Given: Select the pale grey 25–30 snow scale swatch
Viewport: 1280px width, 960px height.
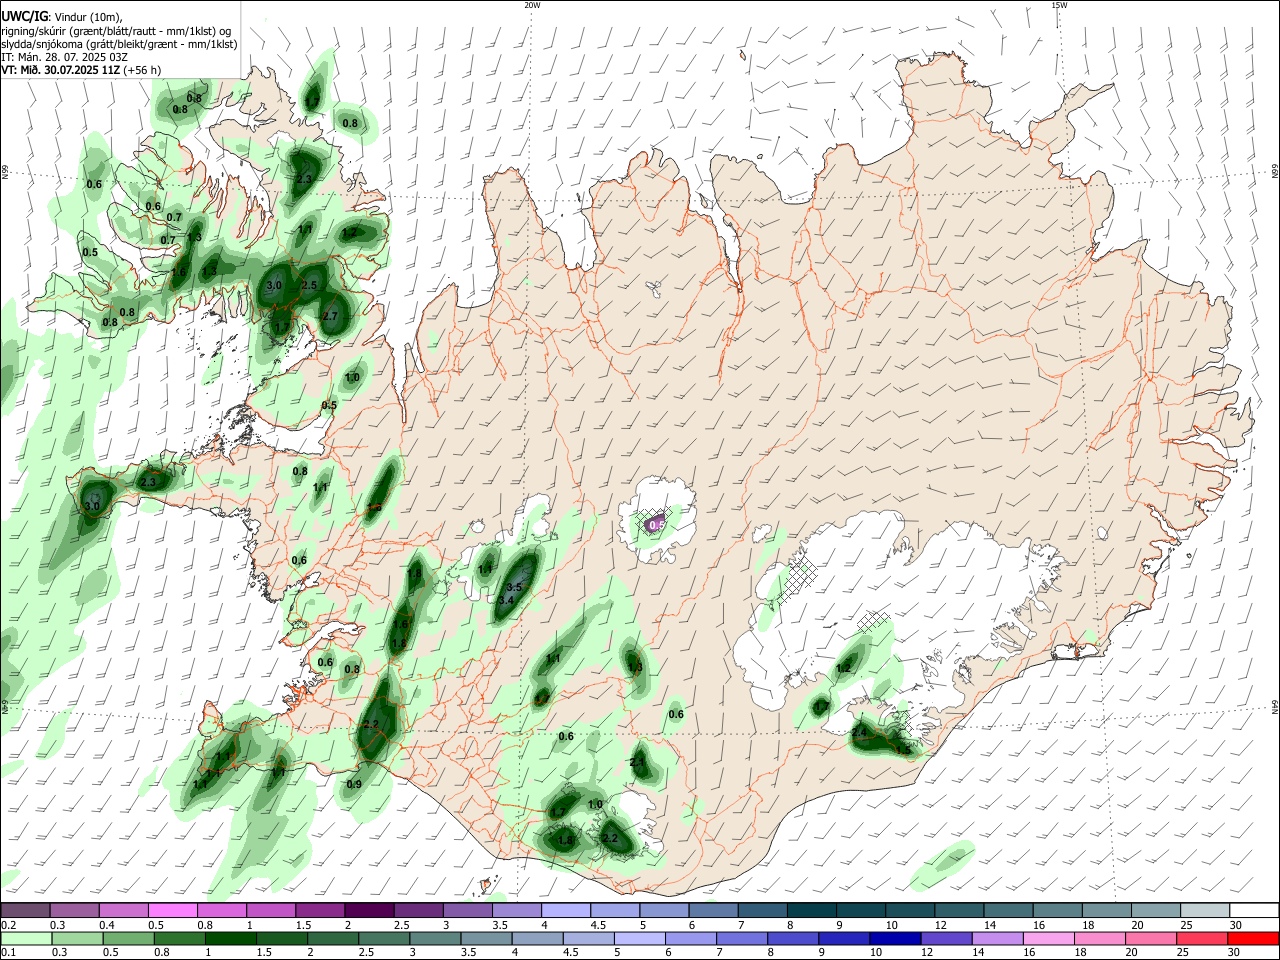Looking at the screenshot, I should click(1205, 910).
